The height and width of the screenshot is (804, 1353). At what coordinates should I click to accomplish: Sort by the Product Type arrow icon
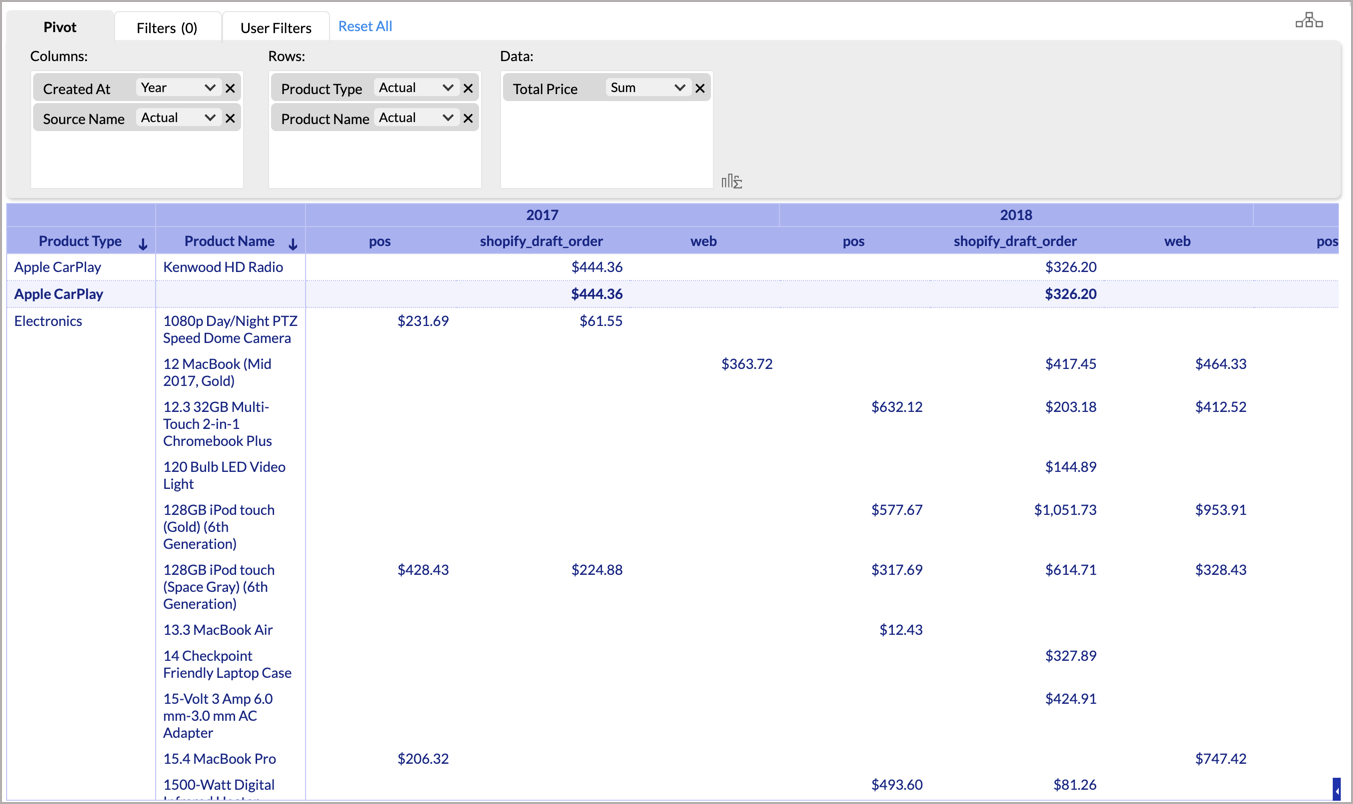[143, 243]
